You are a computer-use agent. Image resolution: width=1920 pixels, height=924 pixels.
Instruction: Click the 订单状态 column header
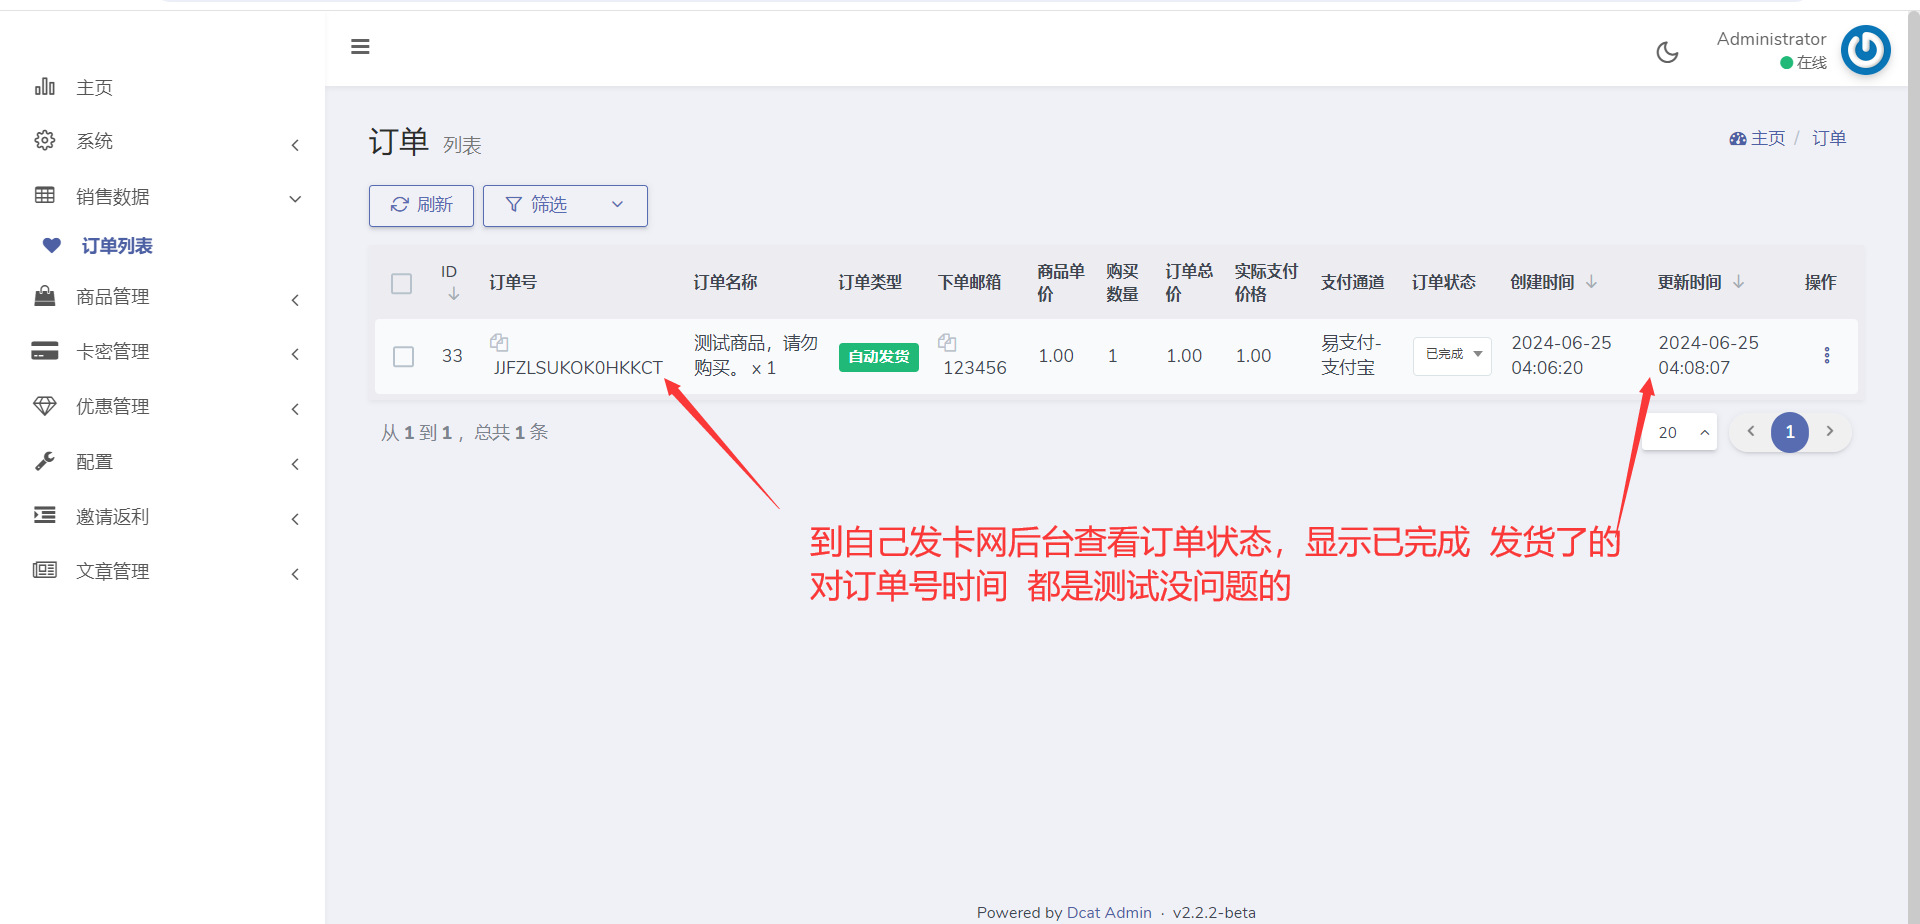coord(1444,283)
